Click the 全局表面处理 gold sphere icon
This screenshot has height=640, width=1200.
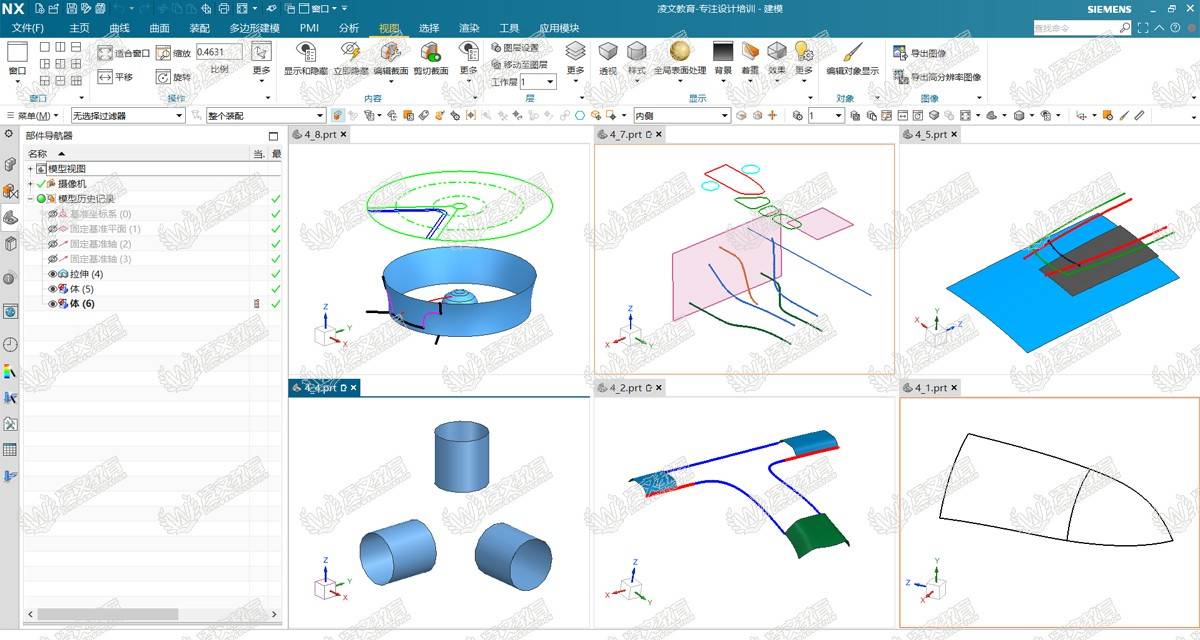point(680,51)
